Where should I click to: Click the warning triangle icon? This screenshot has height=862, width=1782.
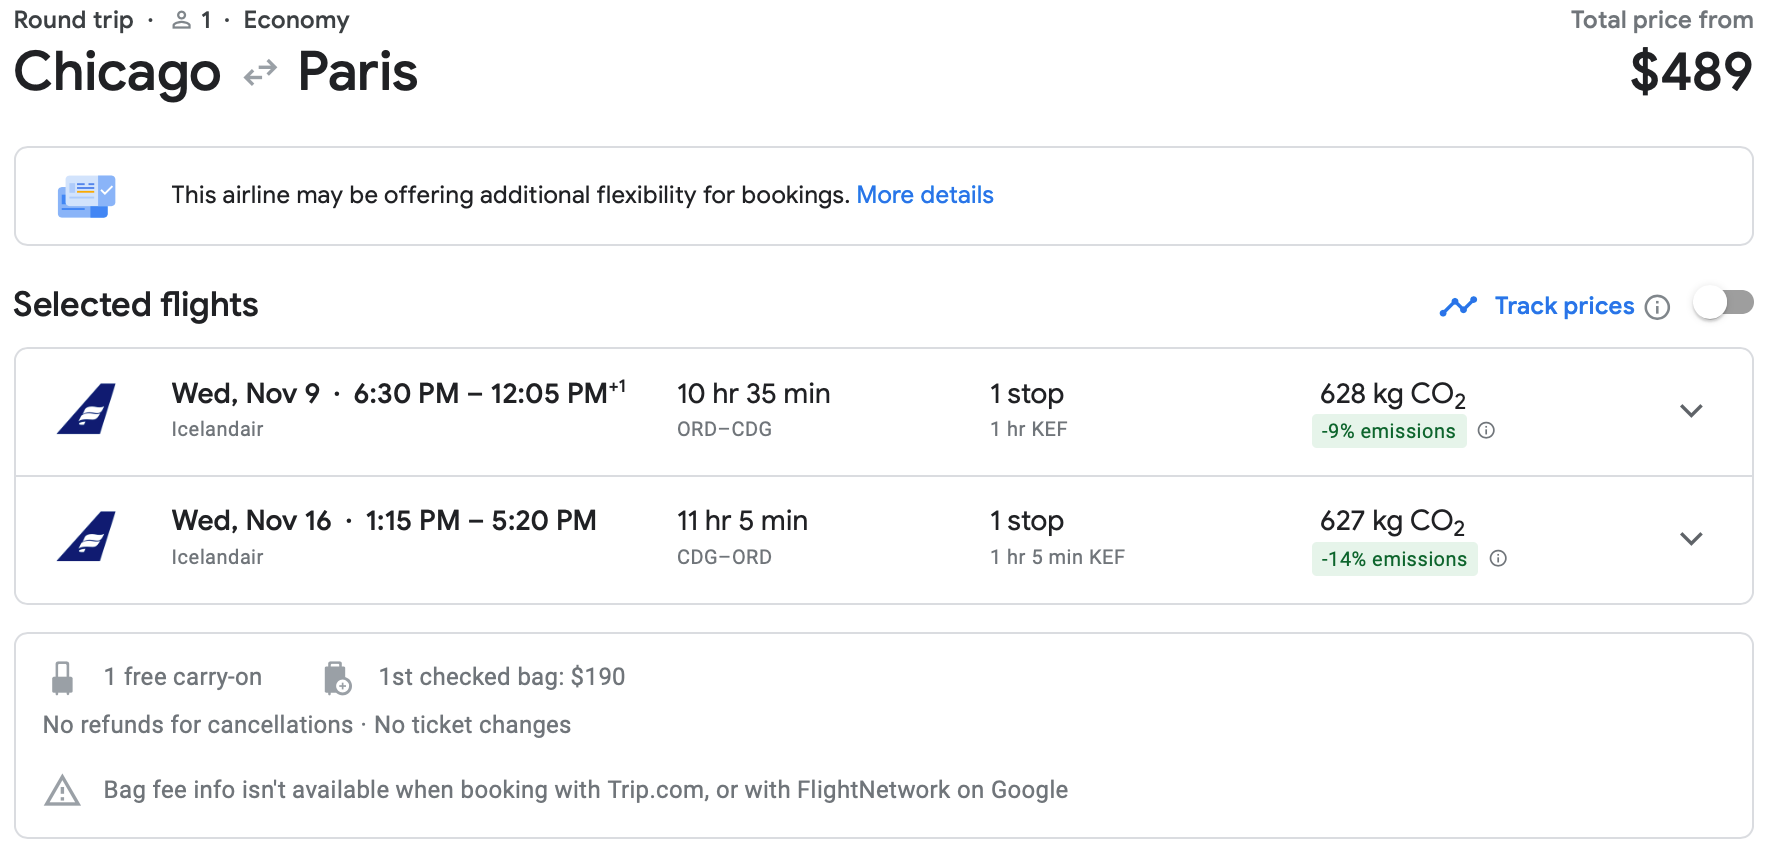(62, 791)
